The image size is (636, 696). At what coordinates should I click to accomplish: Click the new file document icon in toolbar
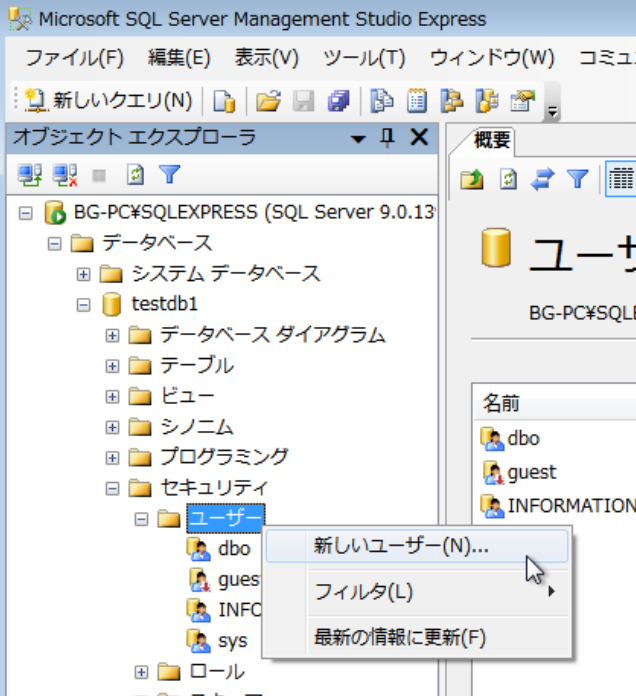click(x=224, y=101)
